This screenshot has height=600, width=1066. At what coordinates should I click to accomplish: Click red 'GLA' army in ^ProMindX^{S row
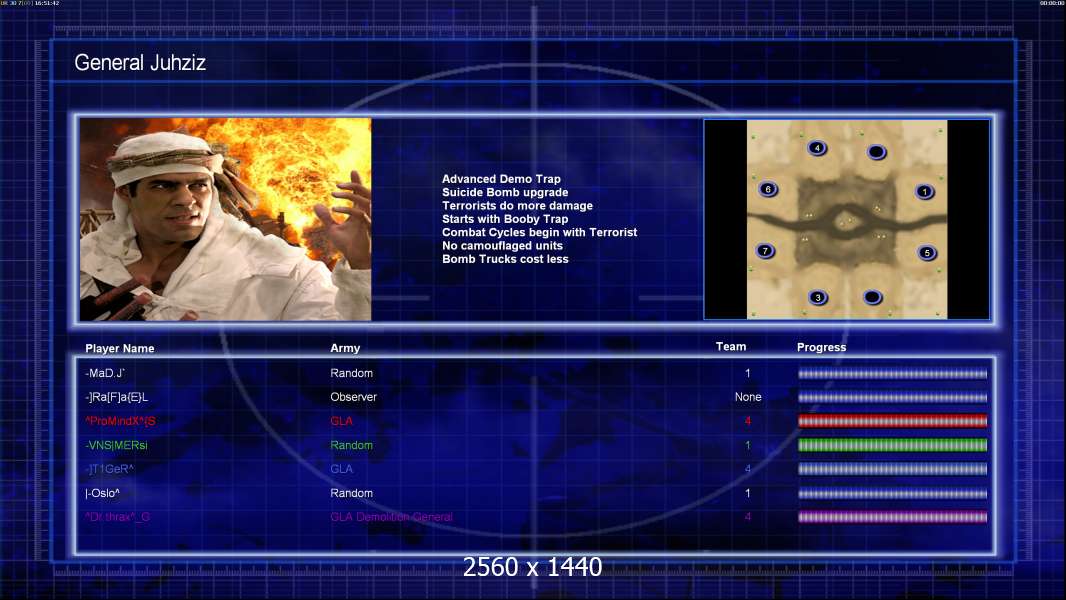(x=341, y=421)
